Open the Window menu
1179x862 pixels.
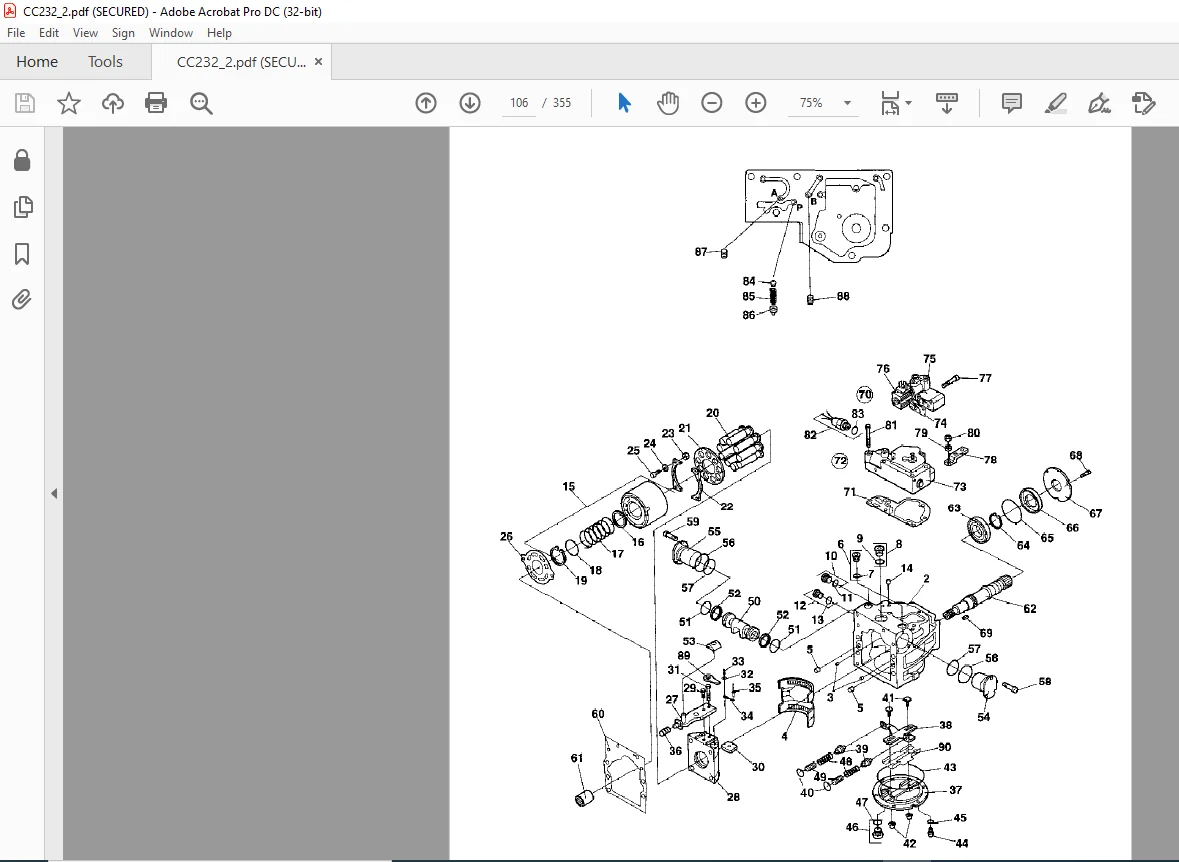[171, 33]
